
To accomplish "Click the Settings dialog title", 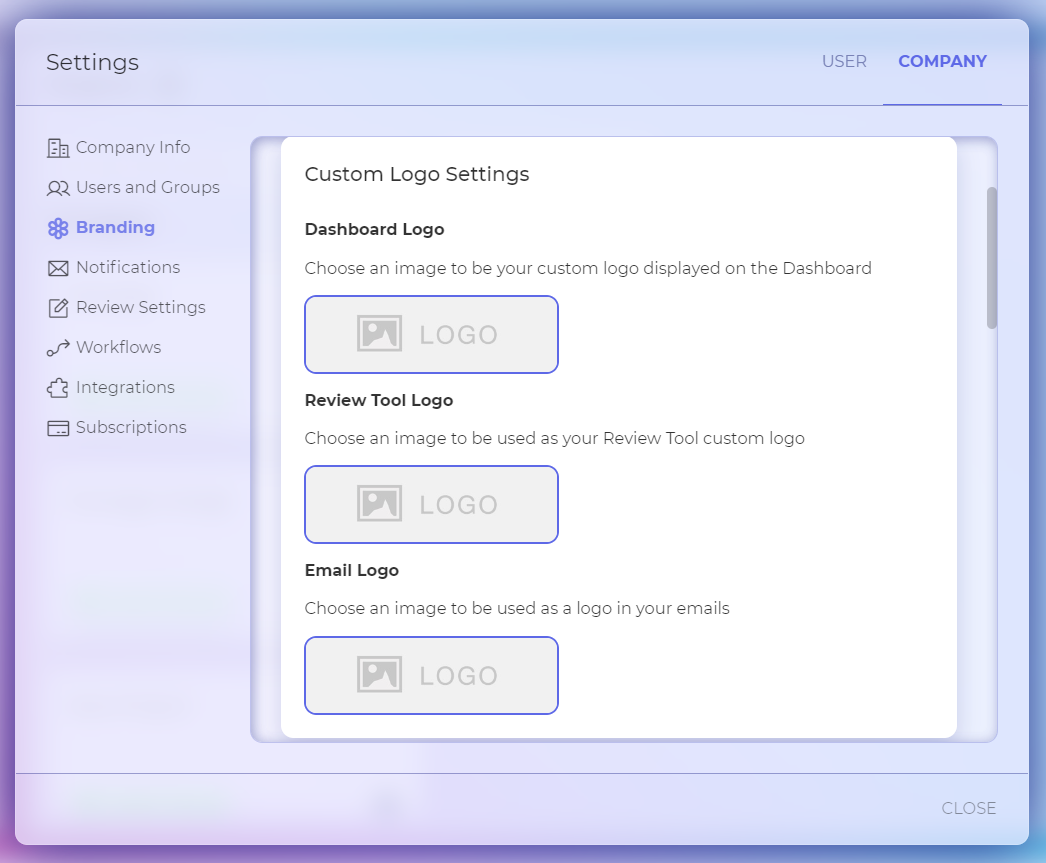I will 93,62.
